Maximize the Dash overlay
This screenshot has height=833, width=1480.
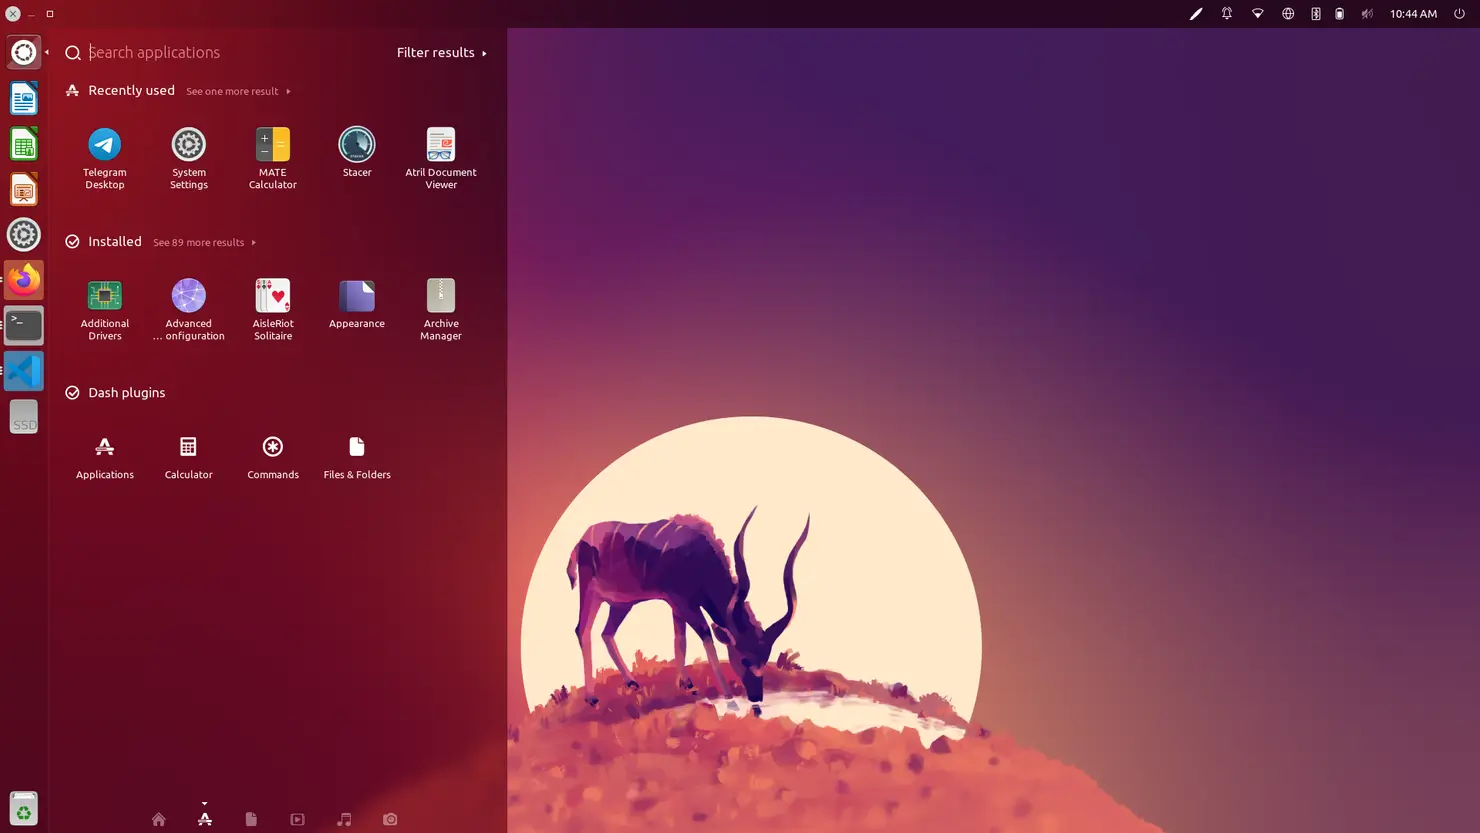point(50,14)
